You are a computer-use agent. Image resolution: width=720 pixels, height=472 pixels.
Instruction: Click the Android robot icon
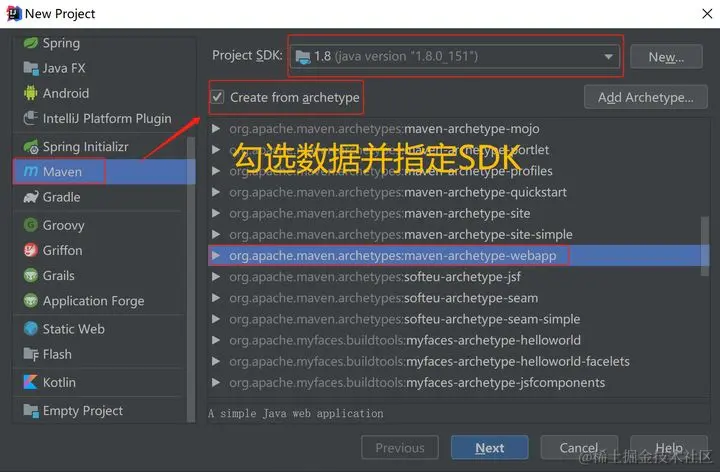click(31, 93)
